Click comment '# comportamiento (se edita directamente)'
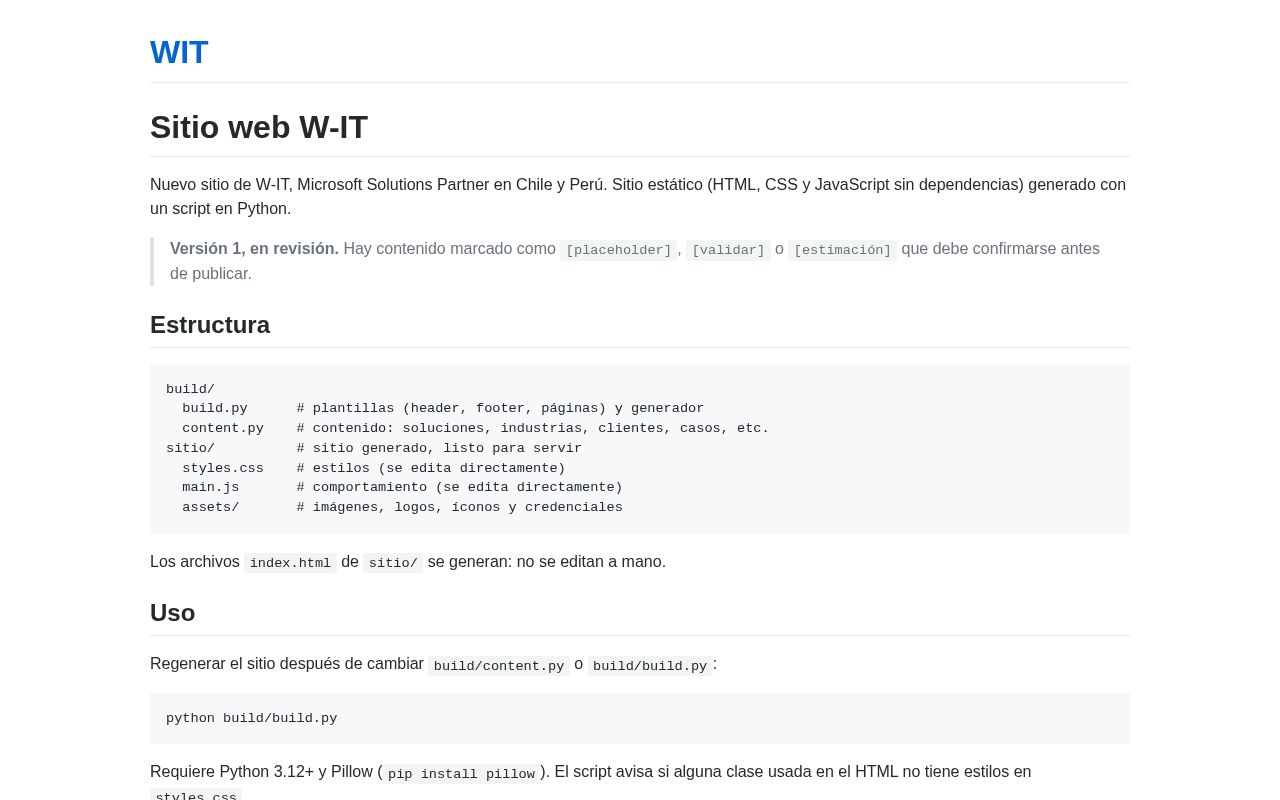The image size is (1280, 800). point(459,487)
